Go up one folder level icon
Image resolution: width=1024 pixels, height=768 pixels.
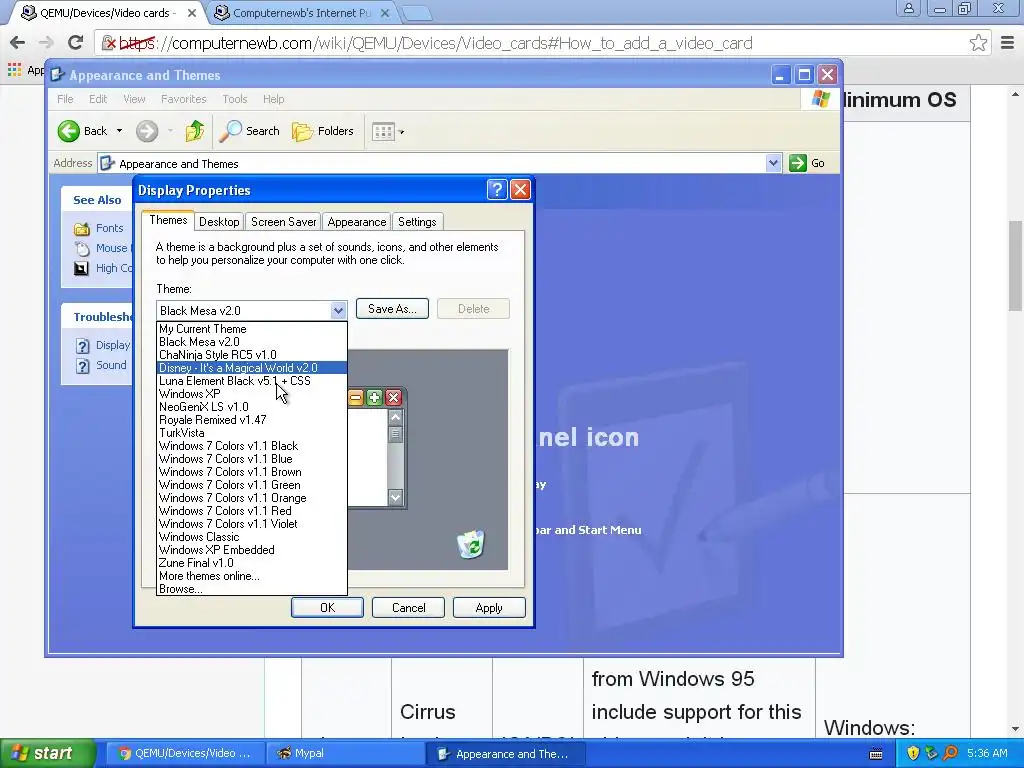pos(194,131)
